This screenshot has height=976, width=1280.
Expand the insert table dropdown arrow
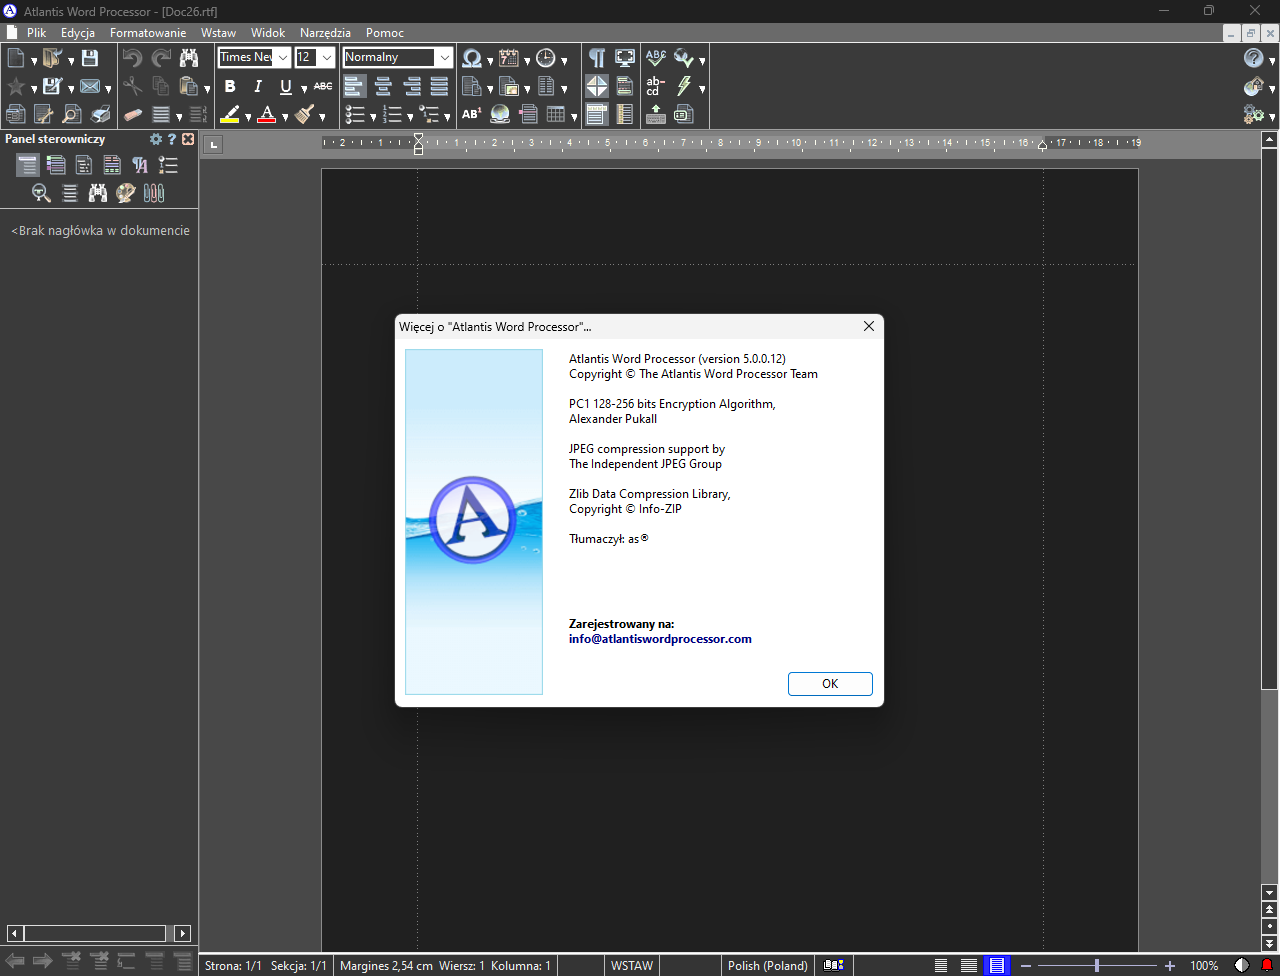click(574, 117)
